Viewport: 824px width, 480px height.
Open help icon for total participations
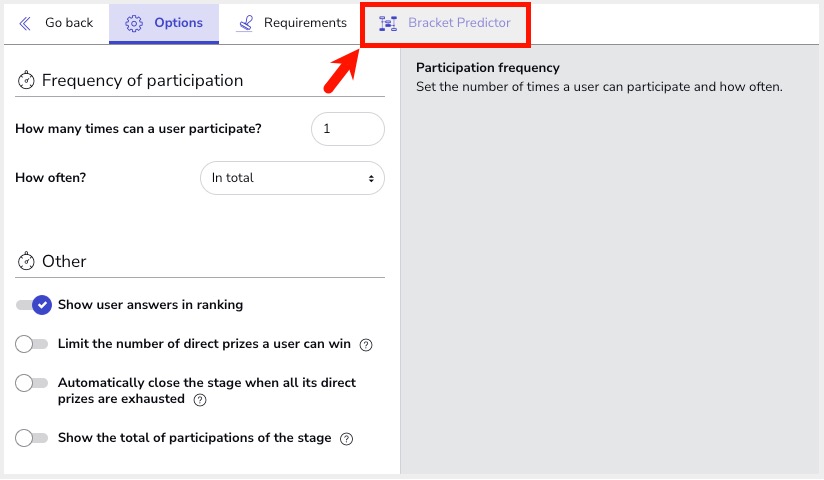click(346, 439)
